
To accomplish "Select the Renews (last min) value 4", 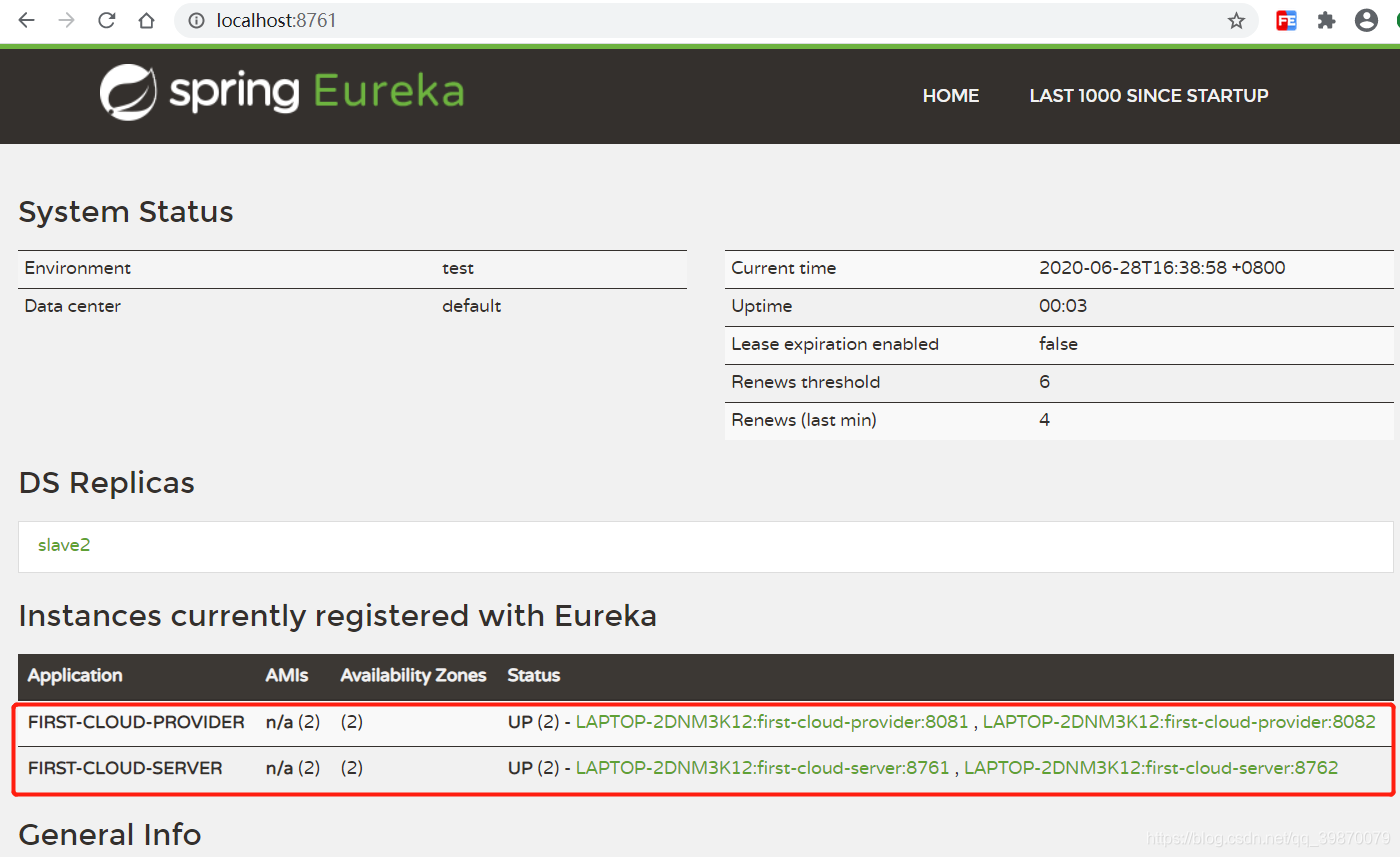I will pyautogui.click(x=1044, y=420).
